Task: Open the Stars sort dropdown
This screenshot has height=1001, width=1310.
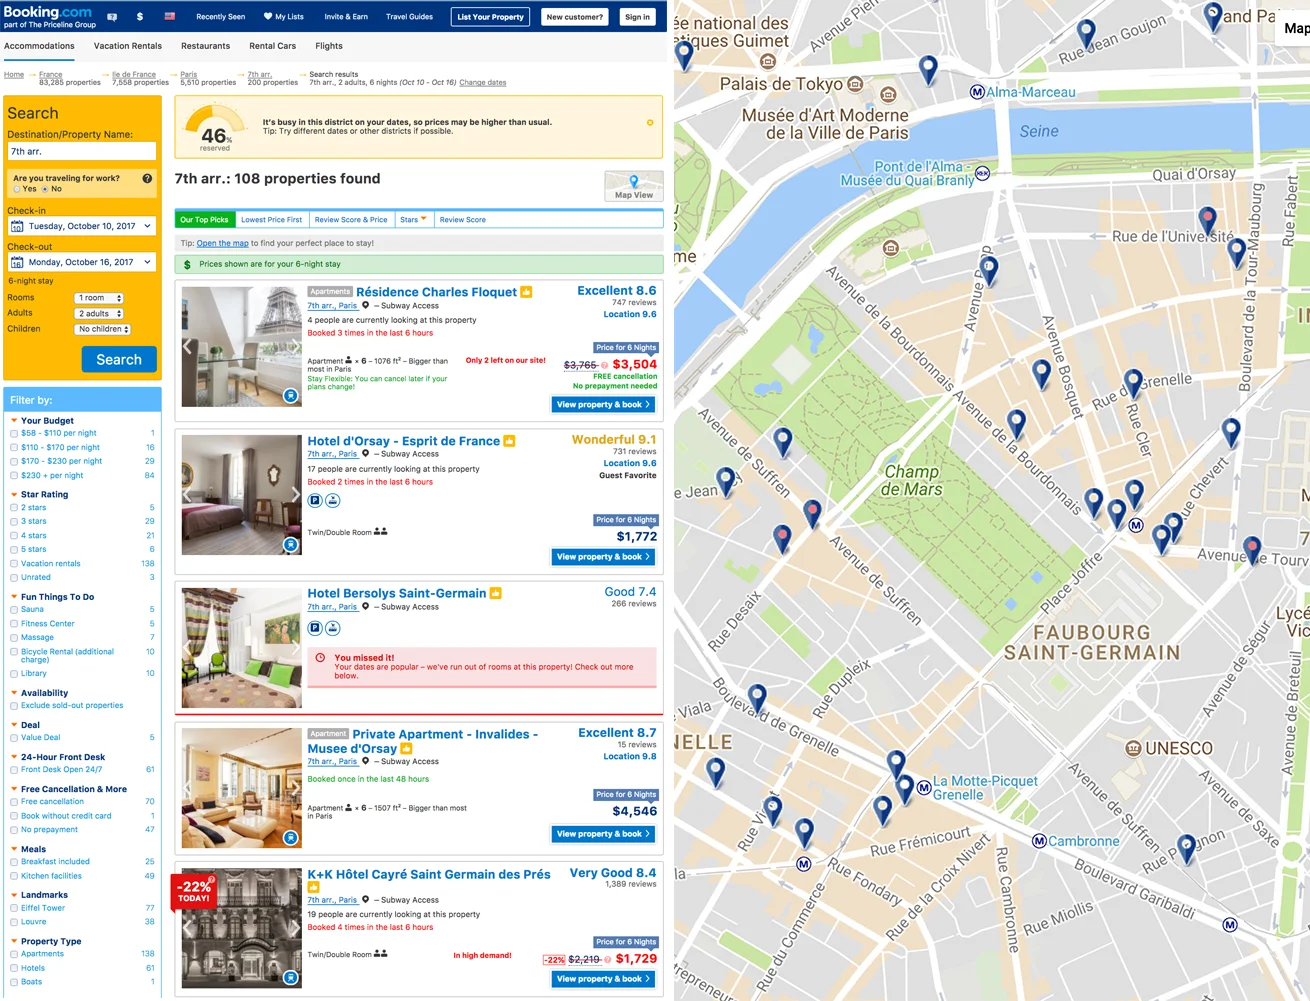Action: tap(414, 219)
